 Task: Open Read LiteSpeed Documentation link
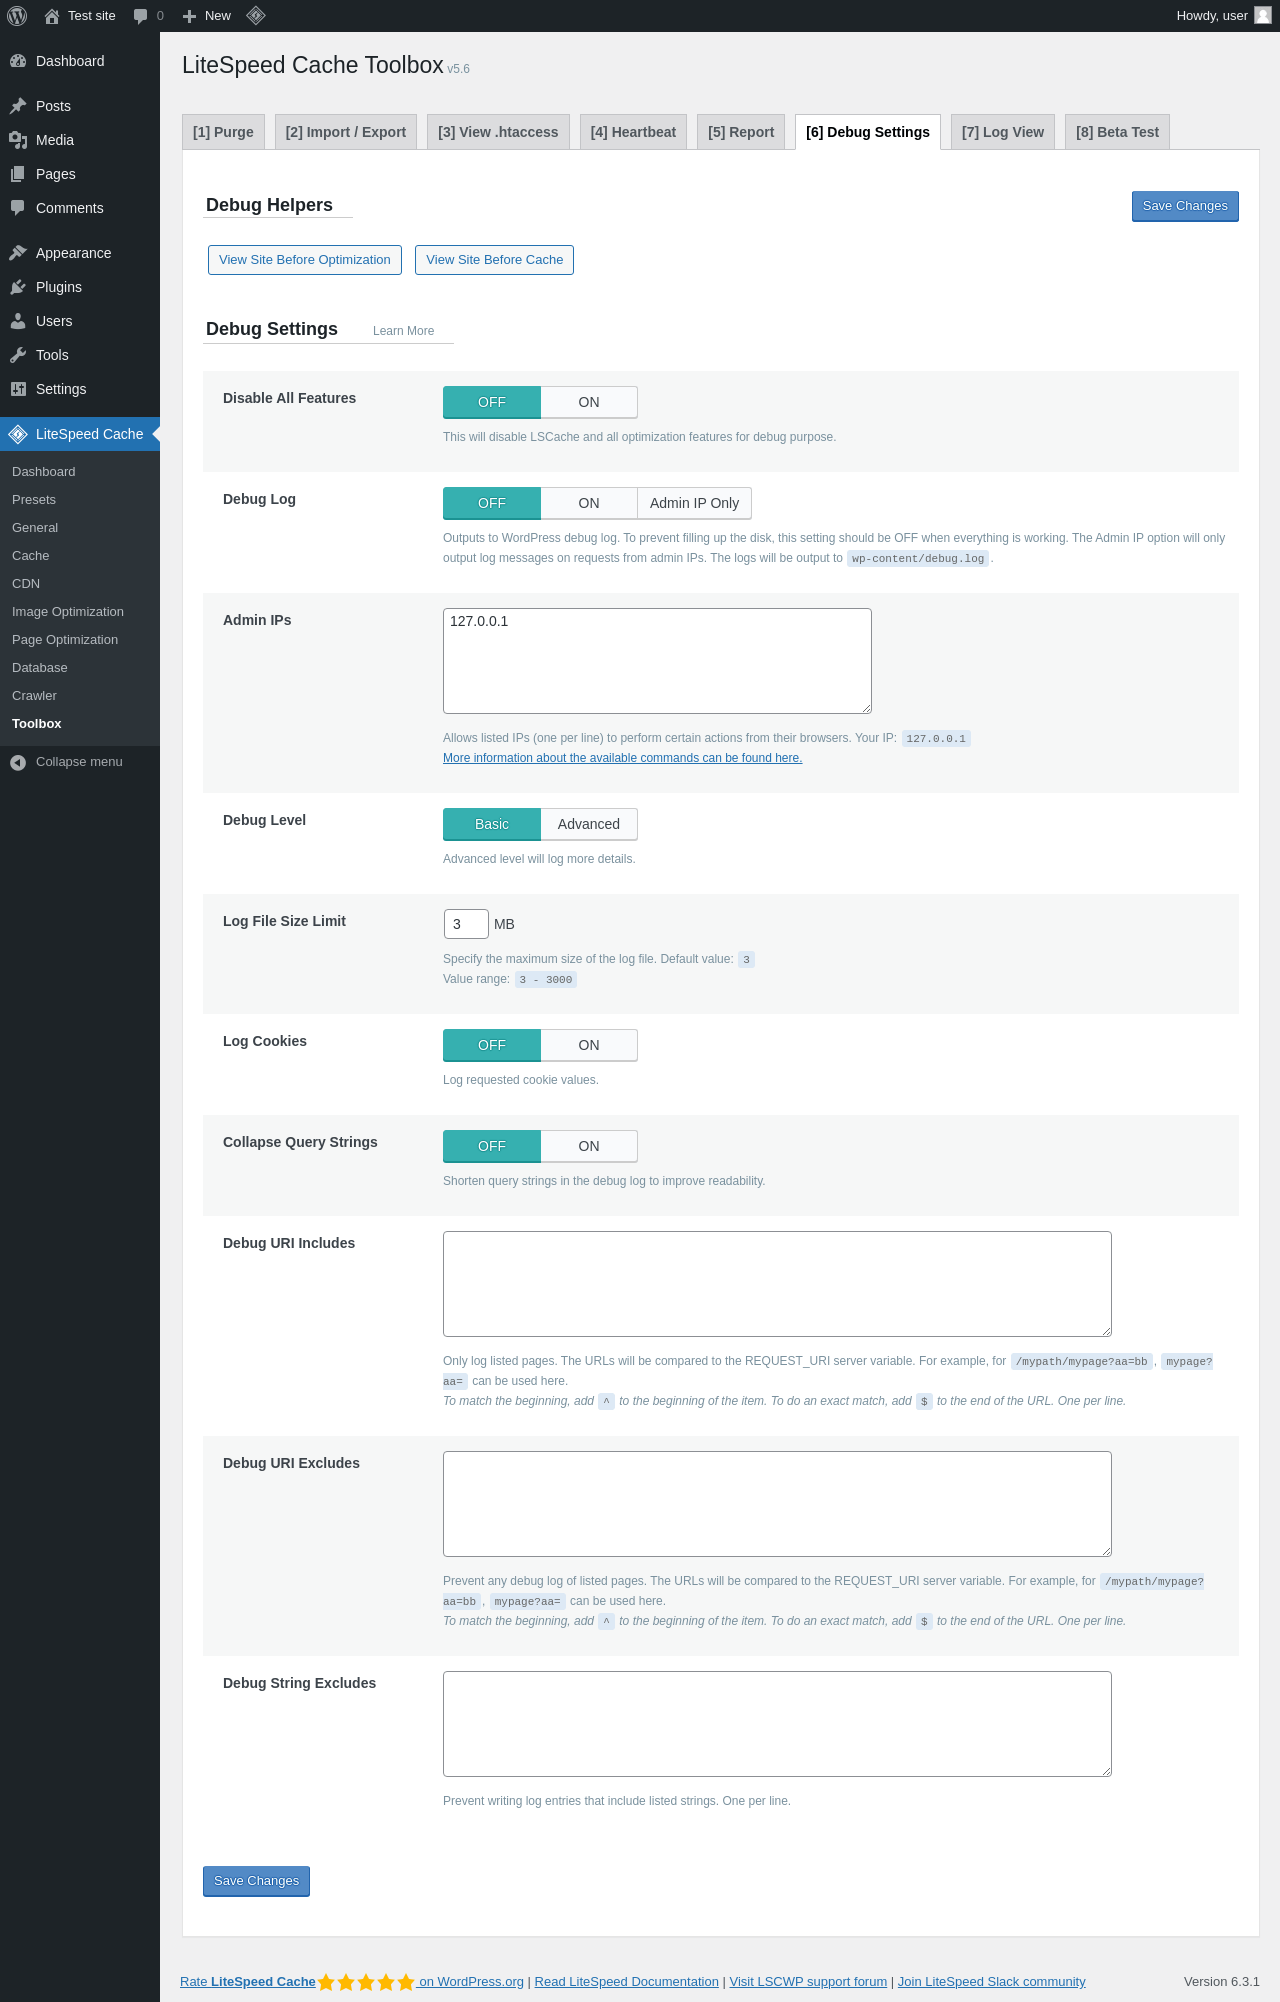(x=627, y=1982)
